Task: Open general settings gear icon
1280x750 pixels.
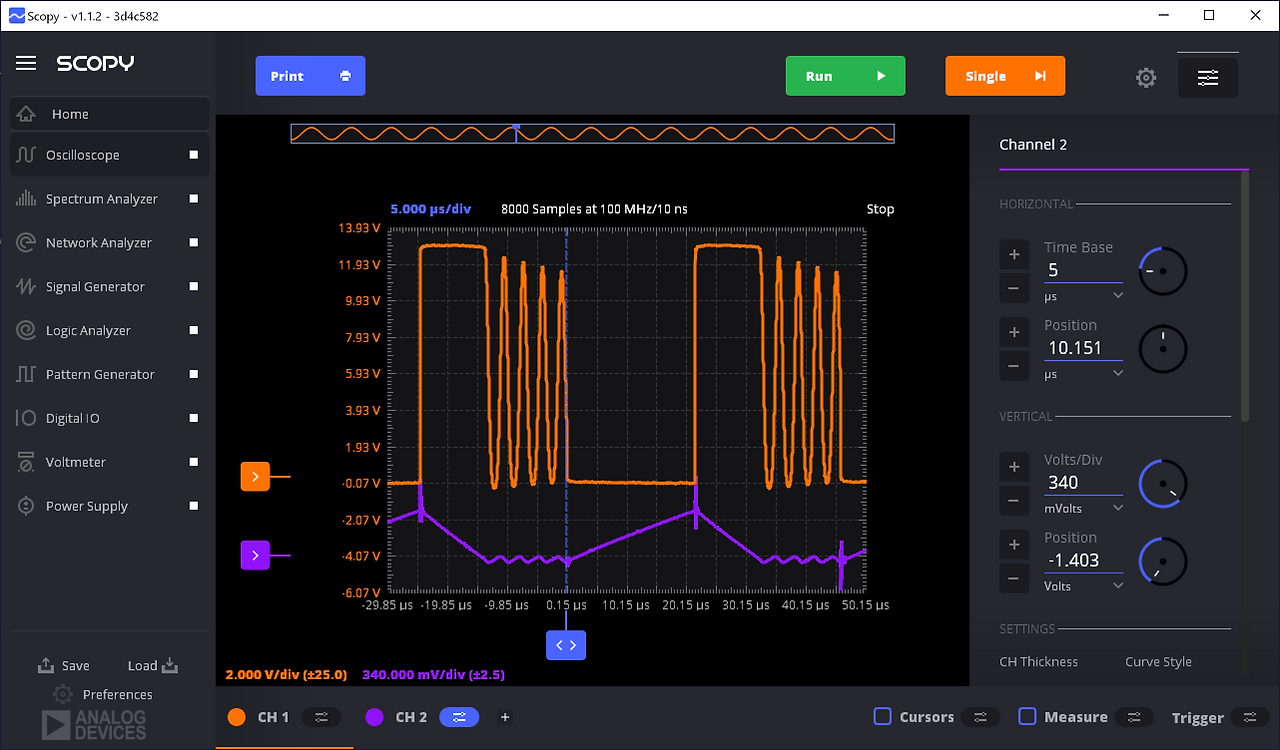Action: pyautogui.click(x=1146, y=77)
